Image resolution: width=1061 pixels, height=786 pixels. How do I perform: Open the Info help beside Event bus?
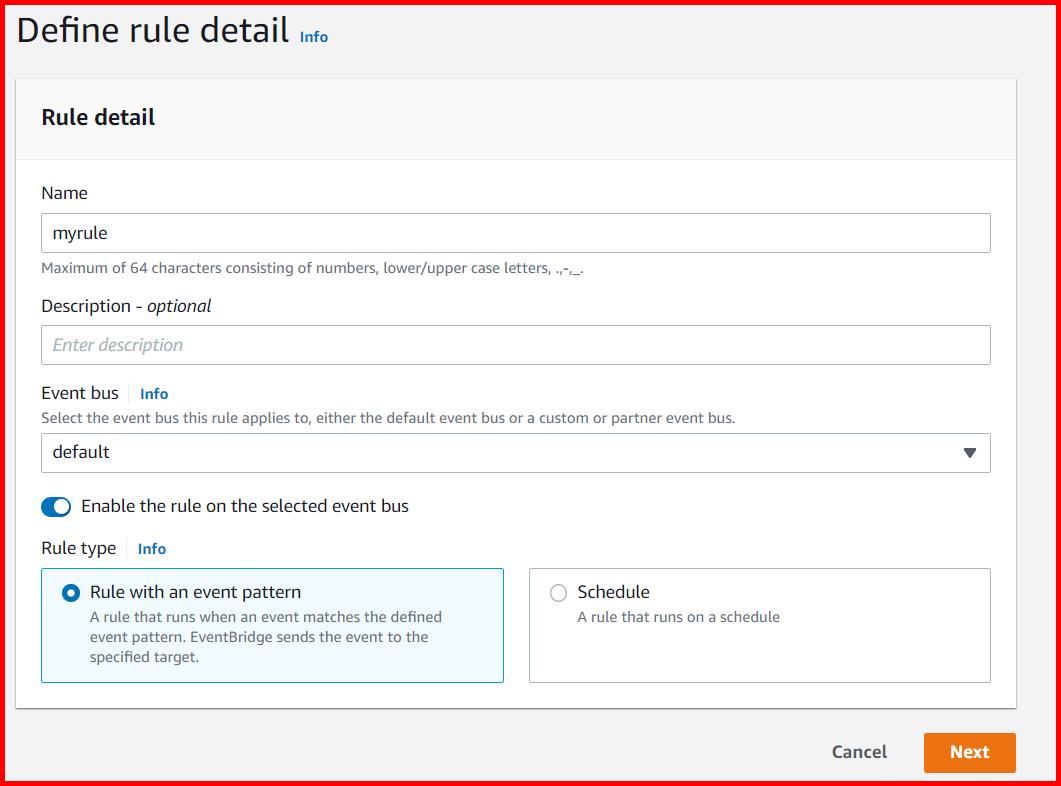tap(153, 394)
